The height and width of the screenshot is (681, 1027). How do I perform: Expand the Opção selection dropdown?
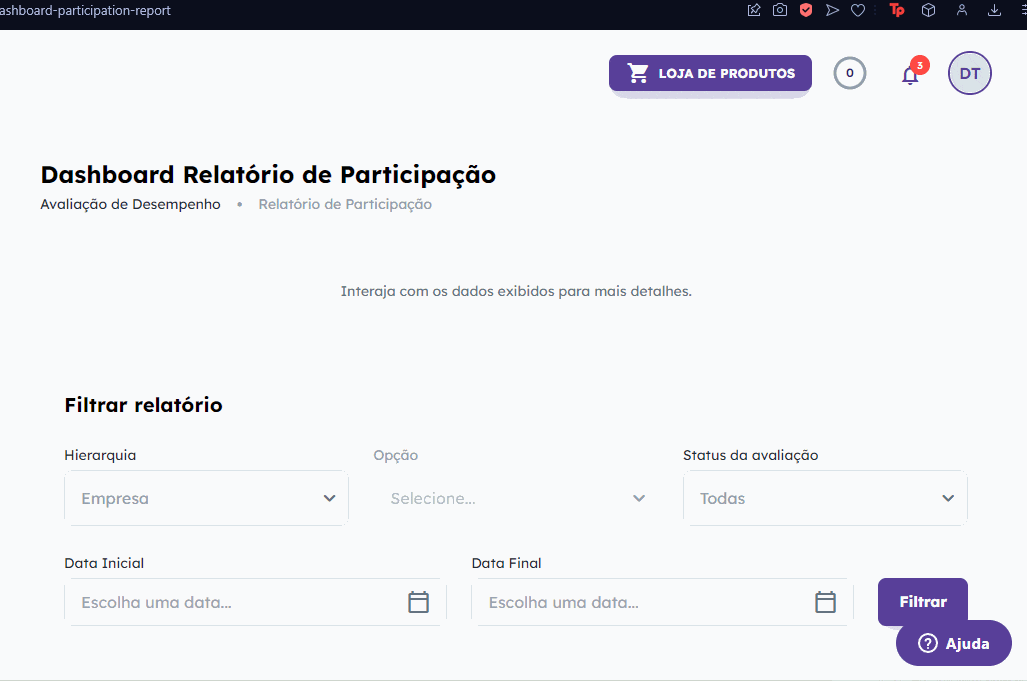coord(515,497)
